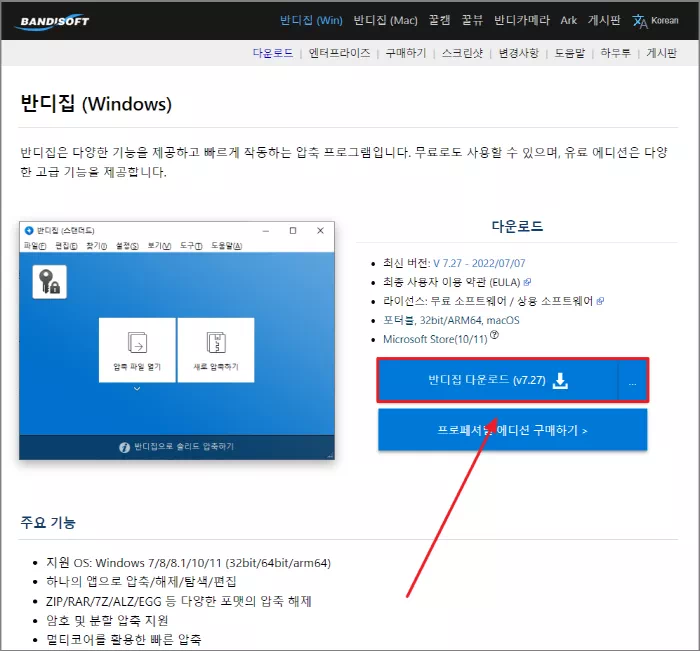
Task: Click the info icon in preview footer
Action: pos(125,447)
